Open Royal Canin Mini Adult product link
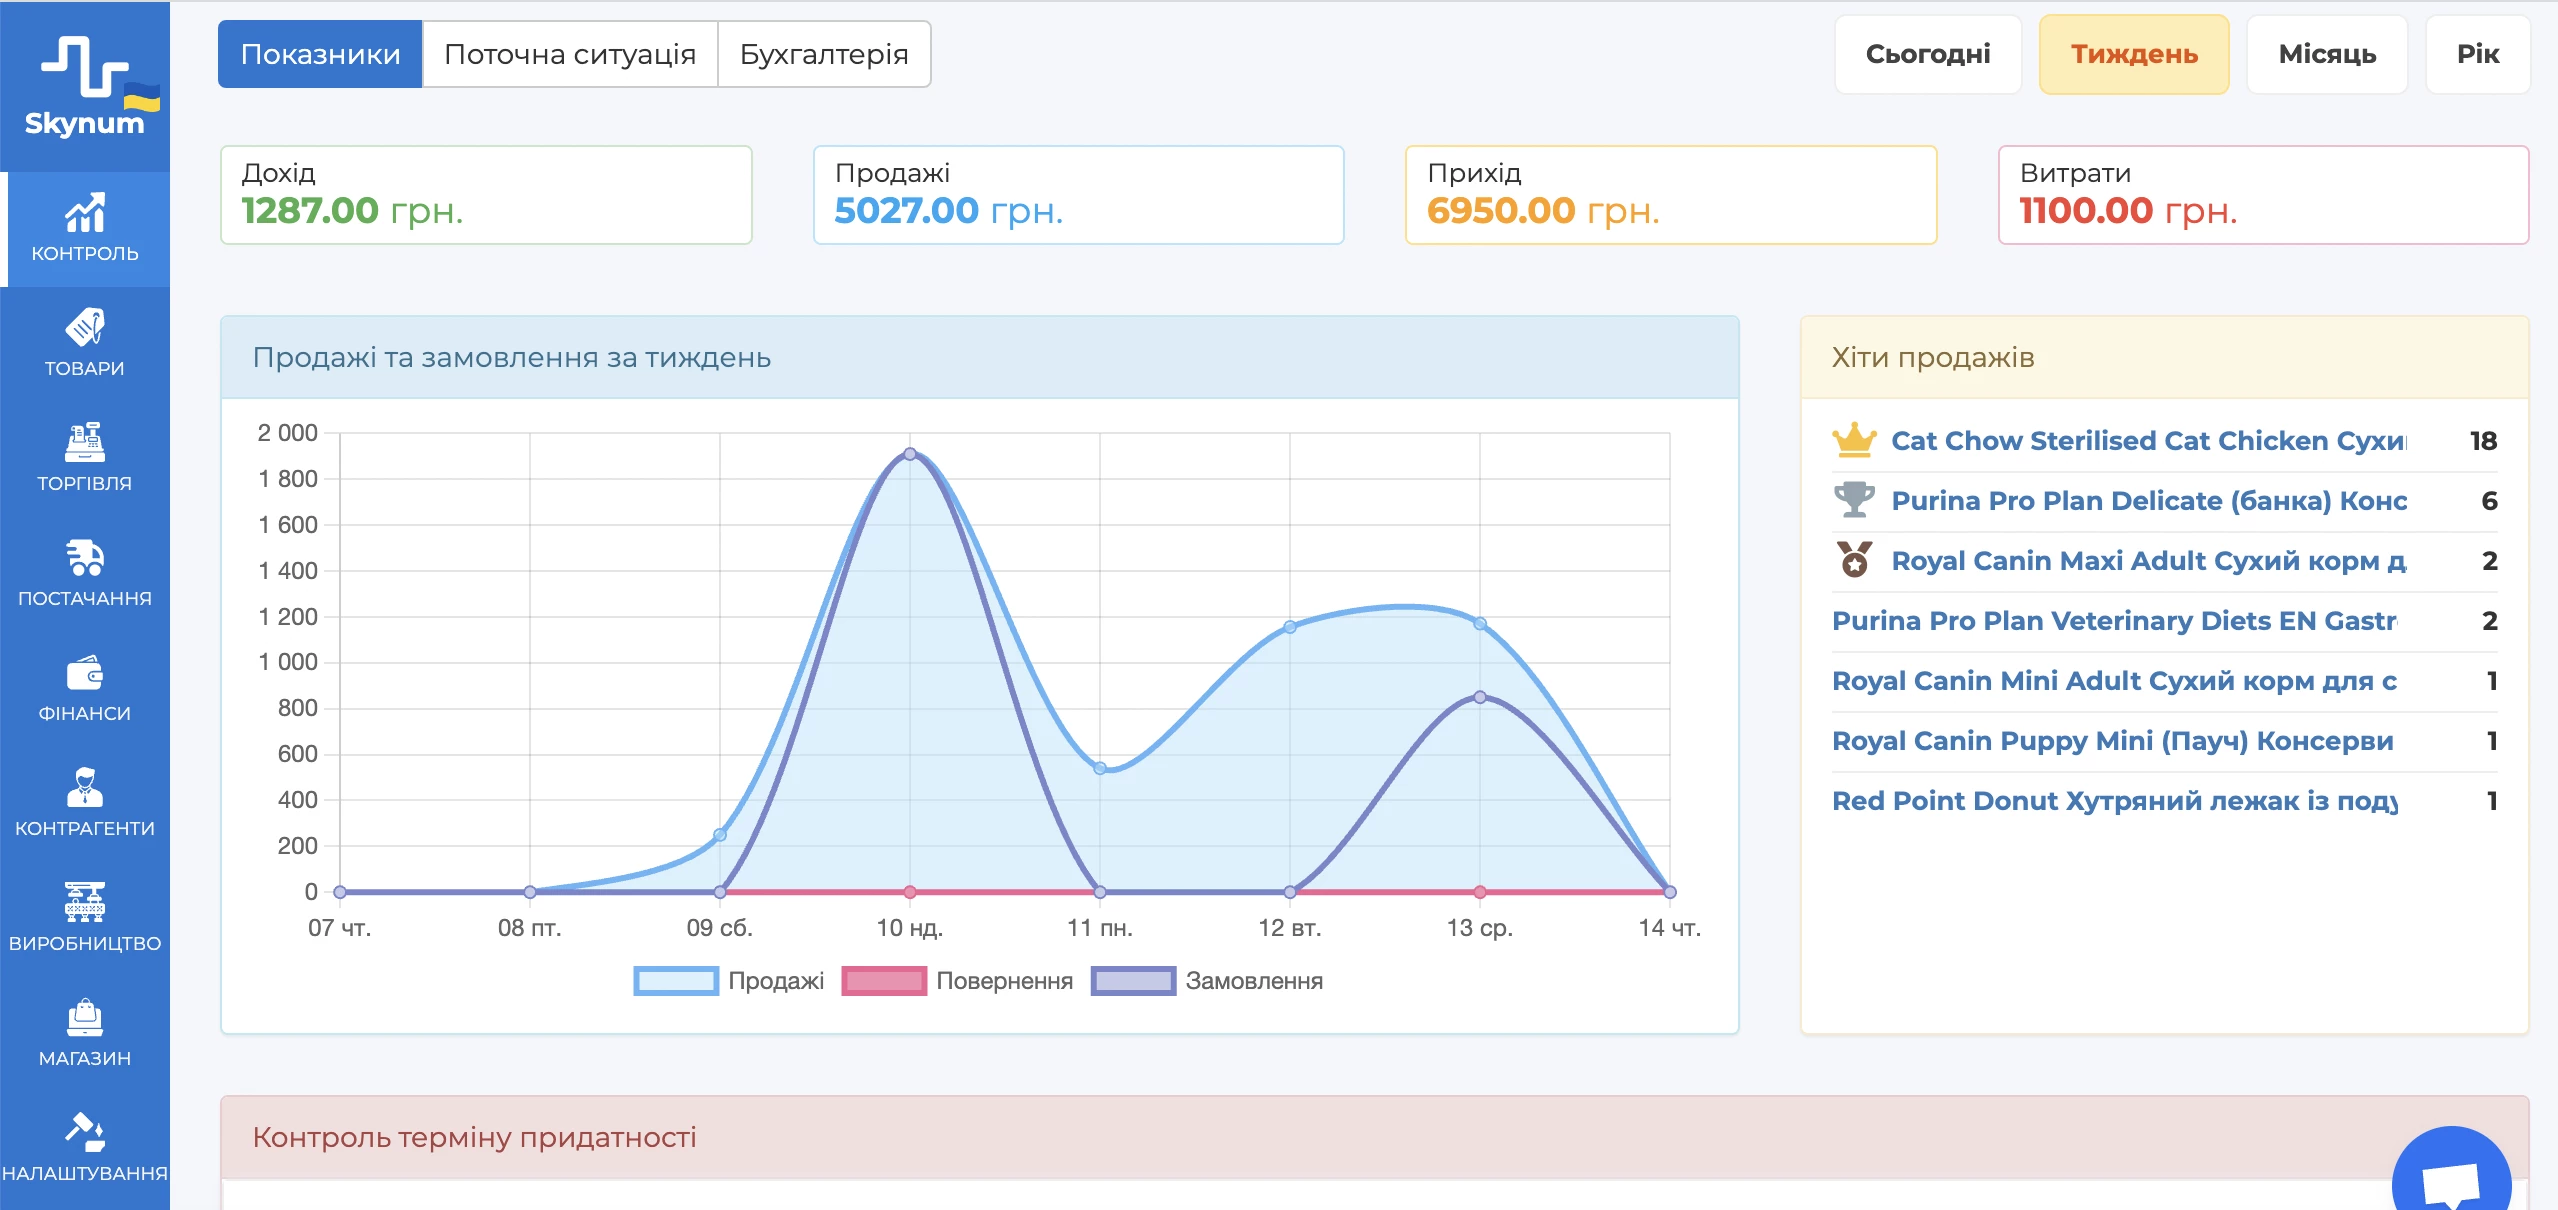Image resolution: width=2558 pixels, height=1210 pixels. 2114,680
